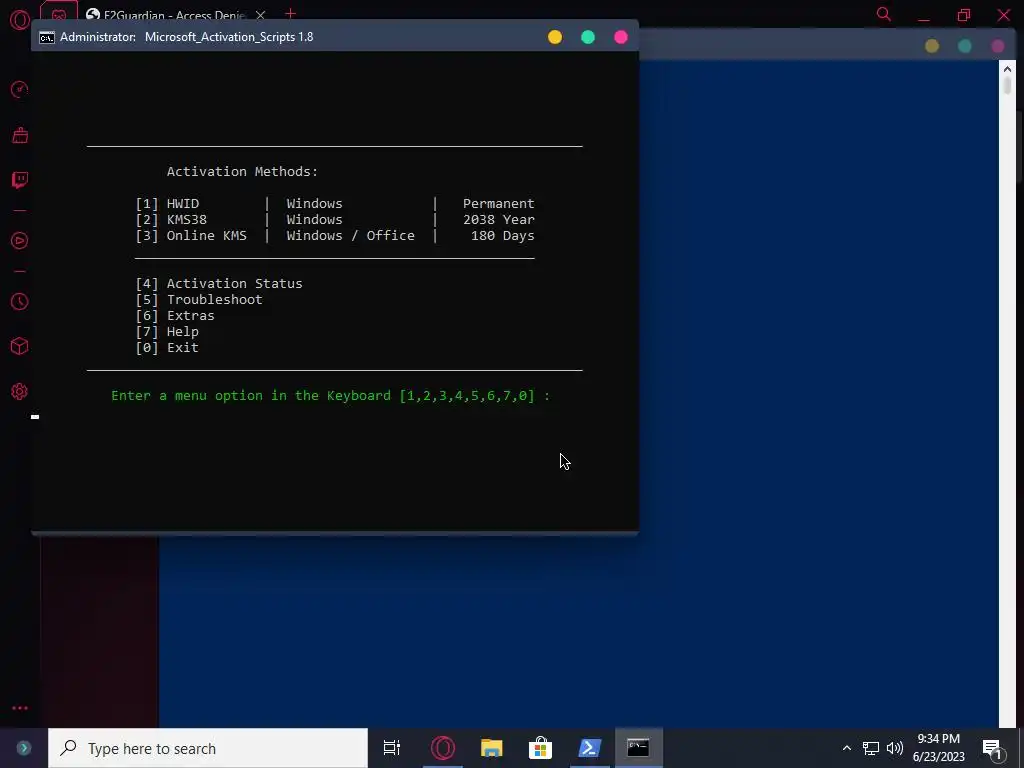Click the pink close button of Activation Scripts window
This screenshot has width=1024, height=768.
[621, 37]
